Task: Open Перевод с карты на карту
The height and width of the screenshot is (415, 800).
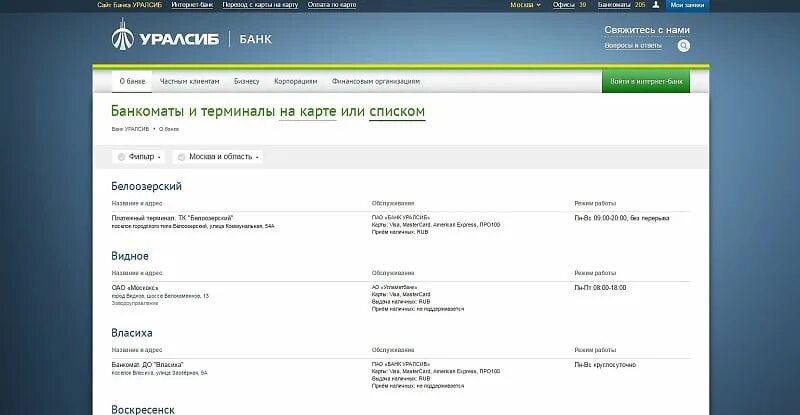Action: (260, 5)
